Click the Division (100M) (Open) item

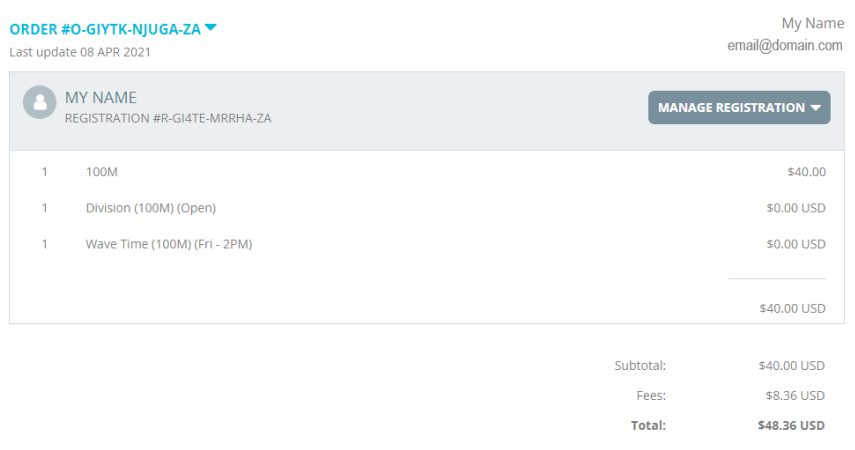tap(150, 208)
